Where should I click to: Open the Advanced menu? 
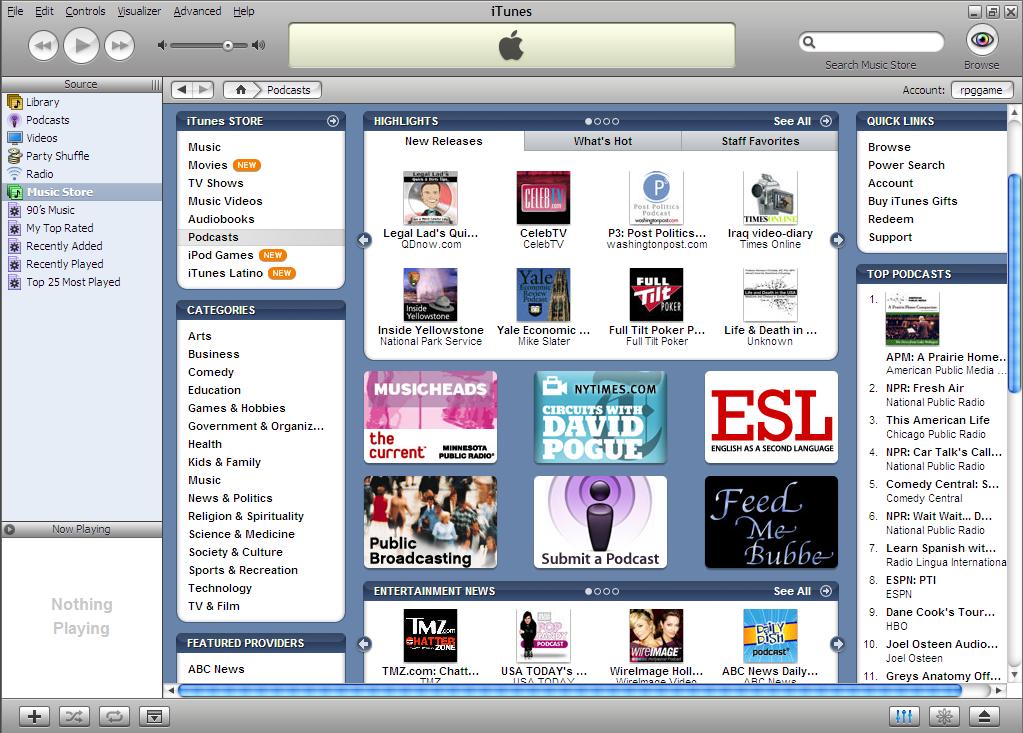click(x=197, y=11)
